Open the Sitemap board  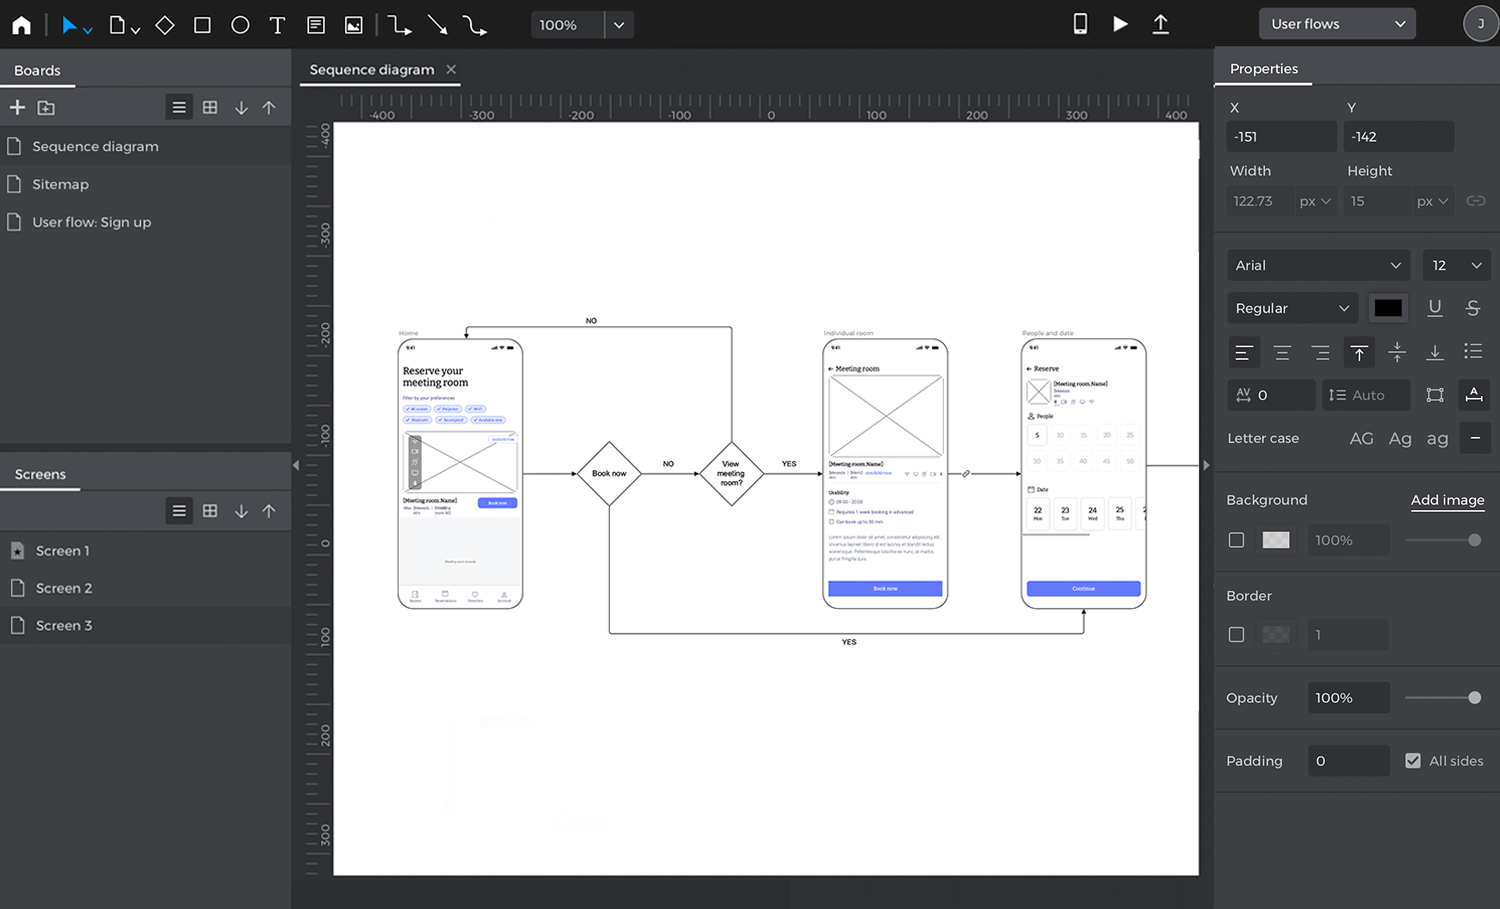(x=60, y=184)
